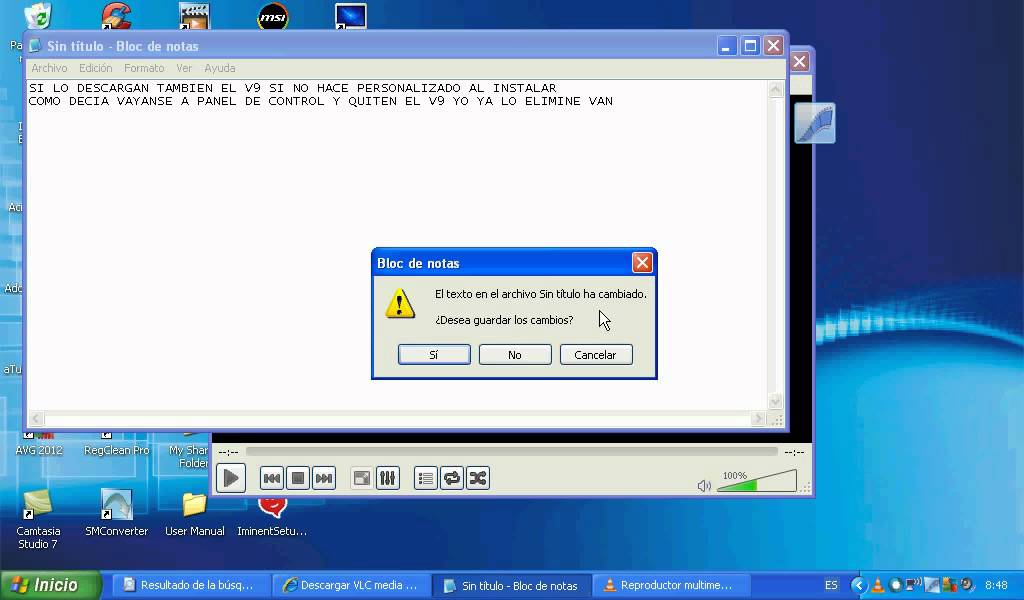Click the MSI desktop icon
The width and height of the screenshot is (1024, 600).
272,17
